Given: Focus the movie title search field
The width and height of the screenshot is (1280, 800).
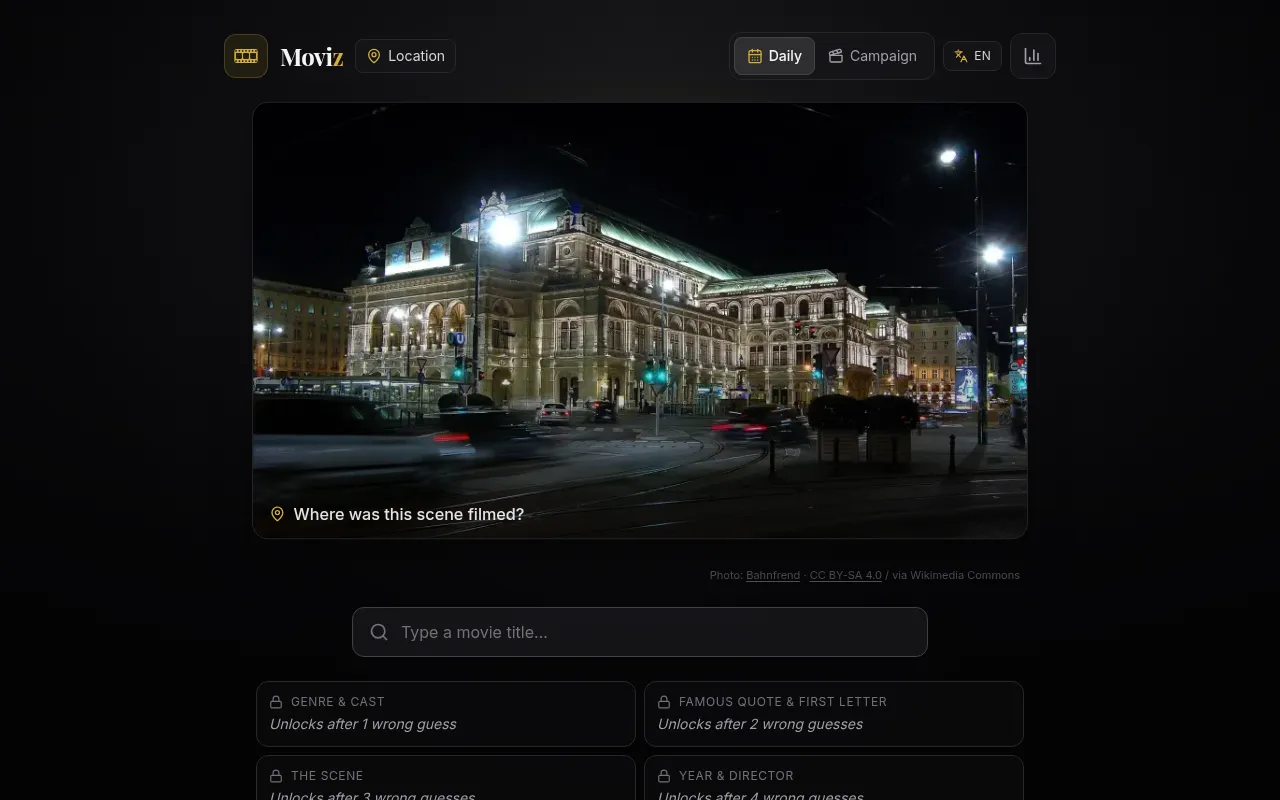Looking at the screenshot, I should 640,632.
